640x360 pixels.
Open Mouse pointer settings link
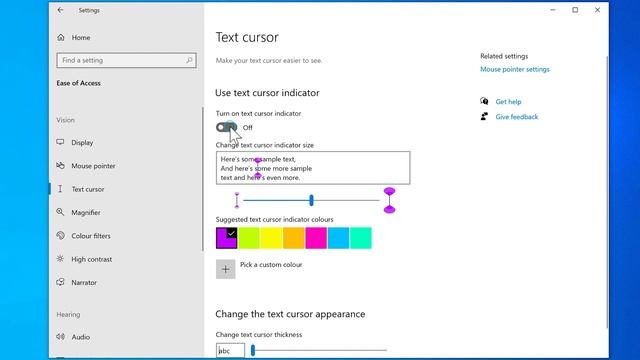click(515, 69)
